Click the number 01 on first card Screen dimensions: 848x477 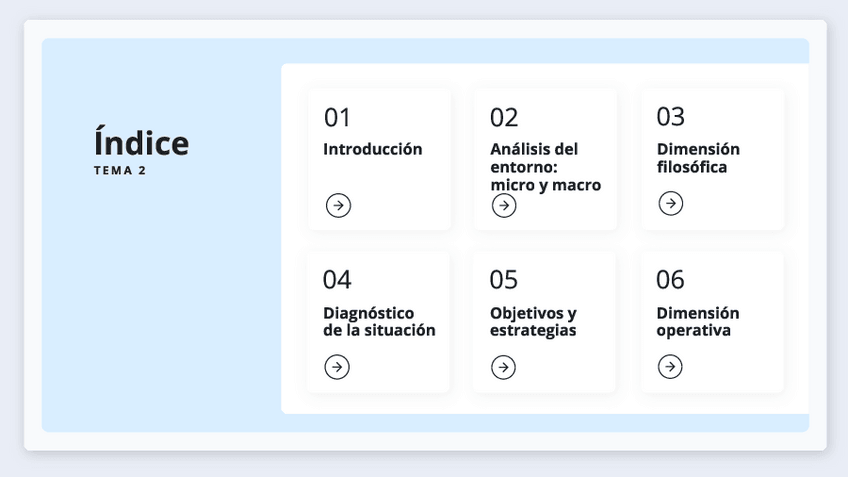pyautogui.click(x=337, y=117)
